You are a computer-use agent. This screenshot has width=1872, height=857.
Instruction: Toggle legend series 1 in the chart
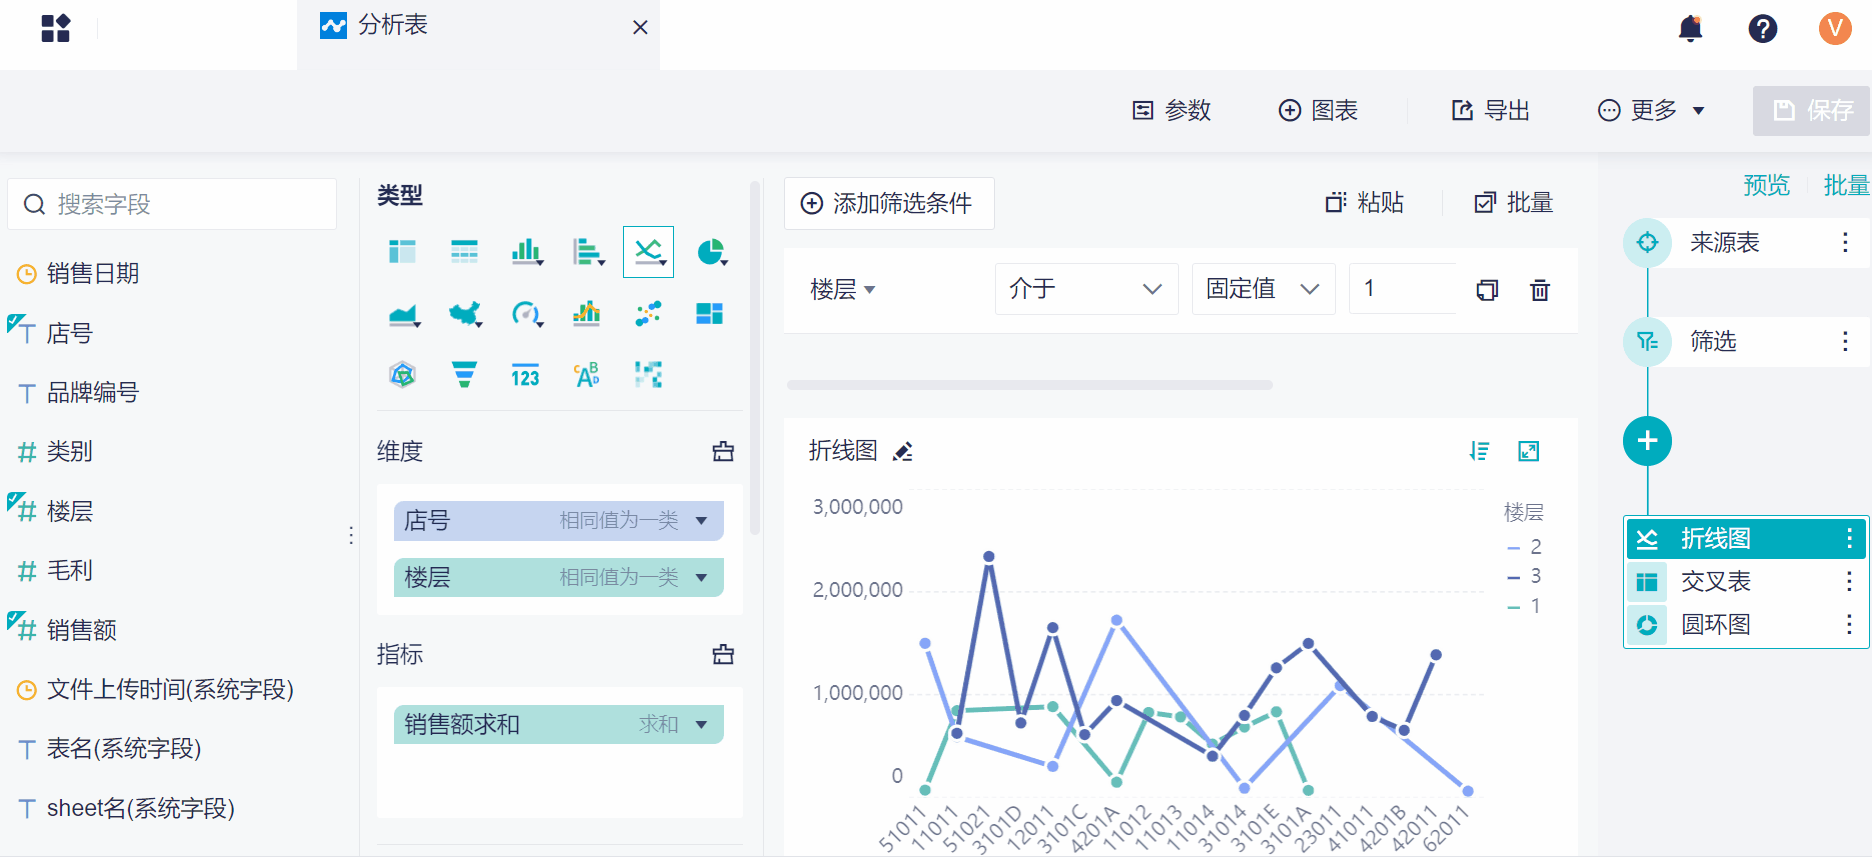(x=1525, y=606)
